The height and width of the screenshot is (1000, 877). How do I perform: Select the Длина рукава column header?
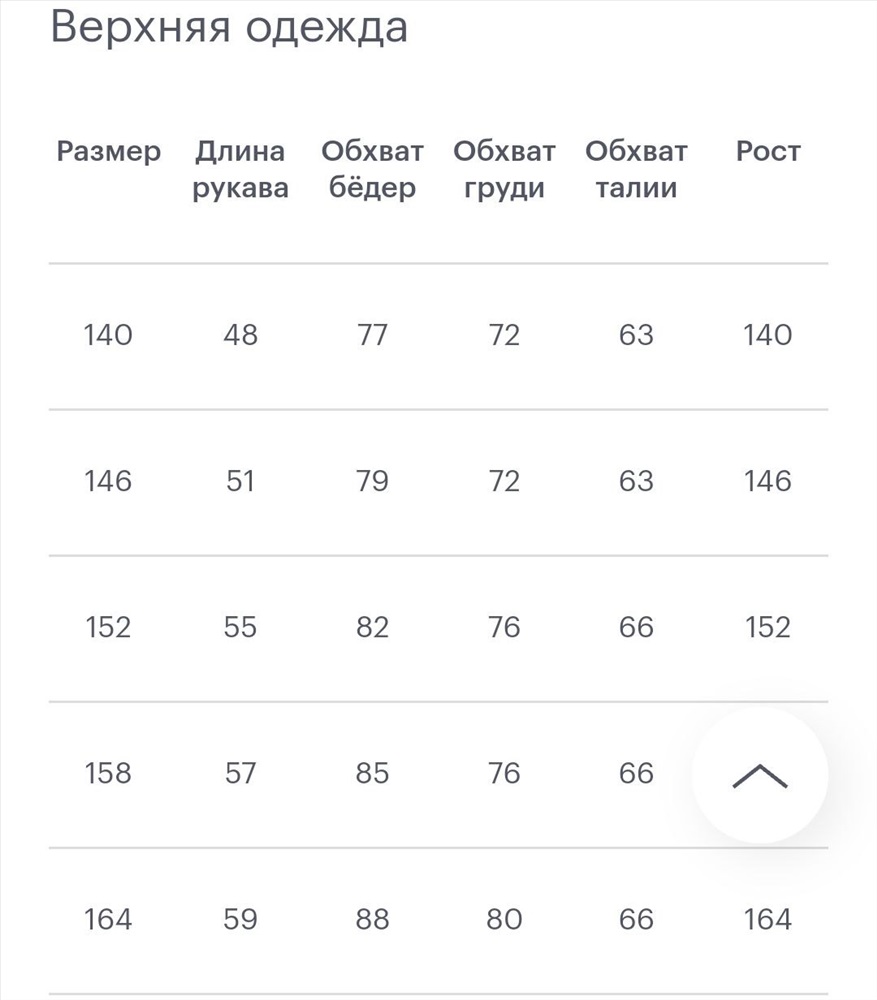[240, 169]
